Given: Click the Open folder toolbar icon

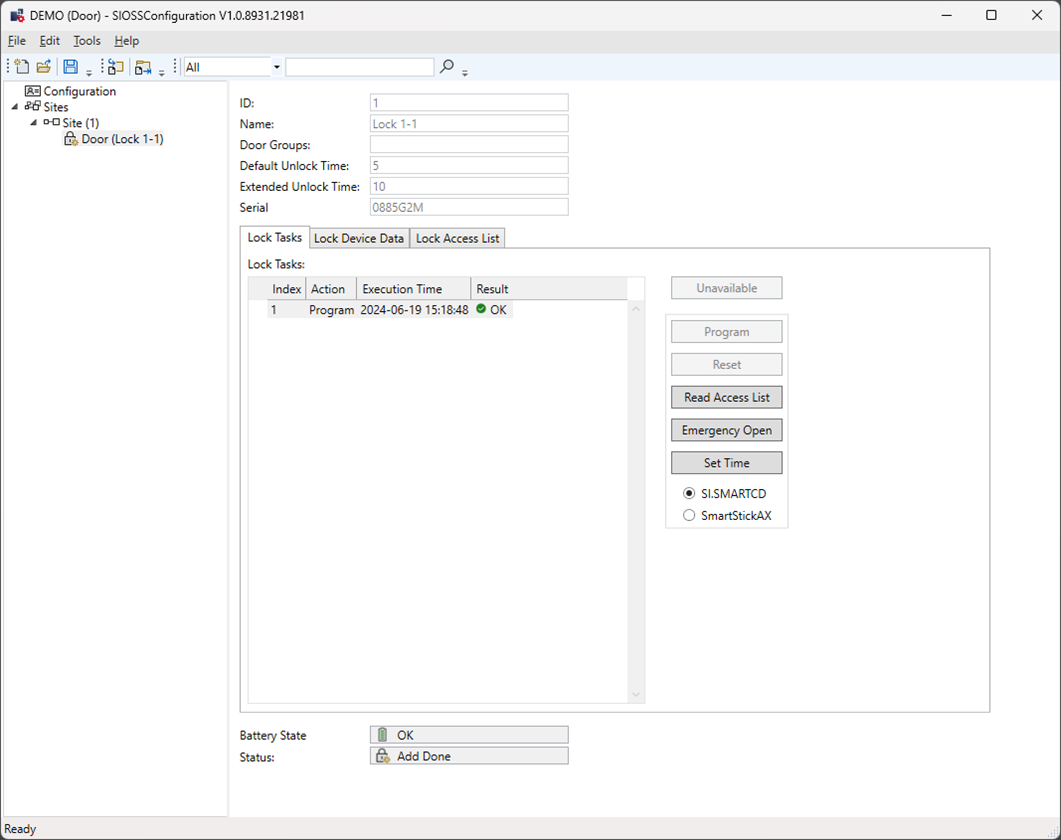Looking at the screenshot, I should coord(44,67).
